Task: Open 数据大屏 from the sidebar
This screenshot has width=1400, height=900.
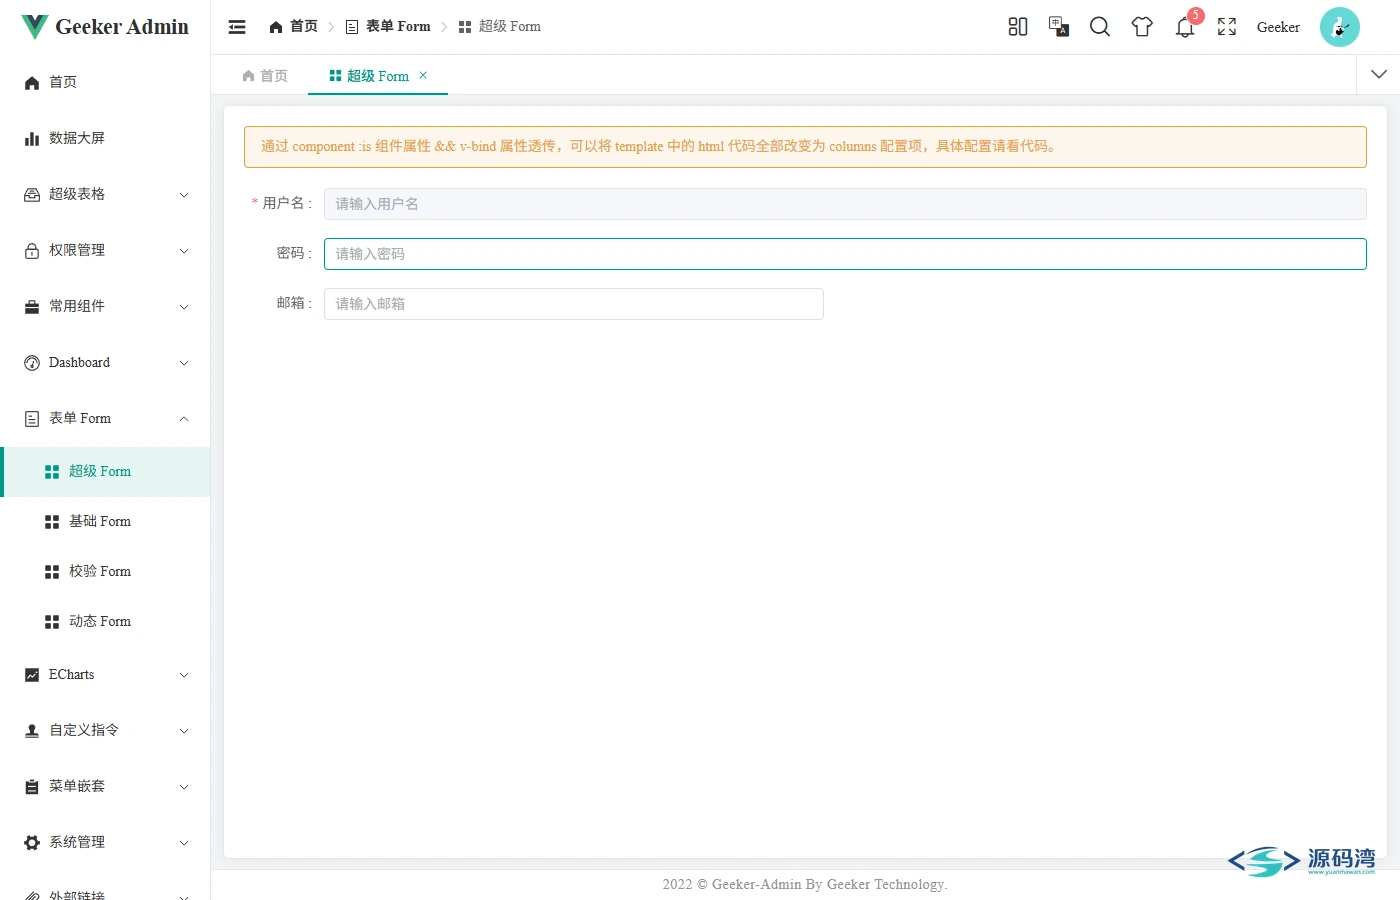Action: click(105, 138)
